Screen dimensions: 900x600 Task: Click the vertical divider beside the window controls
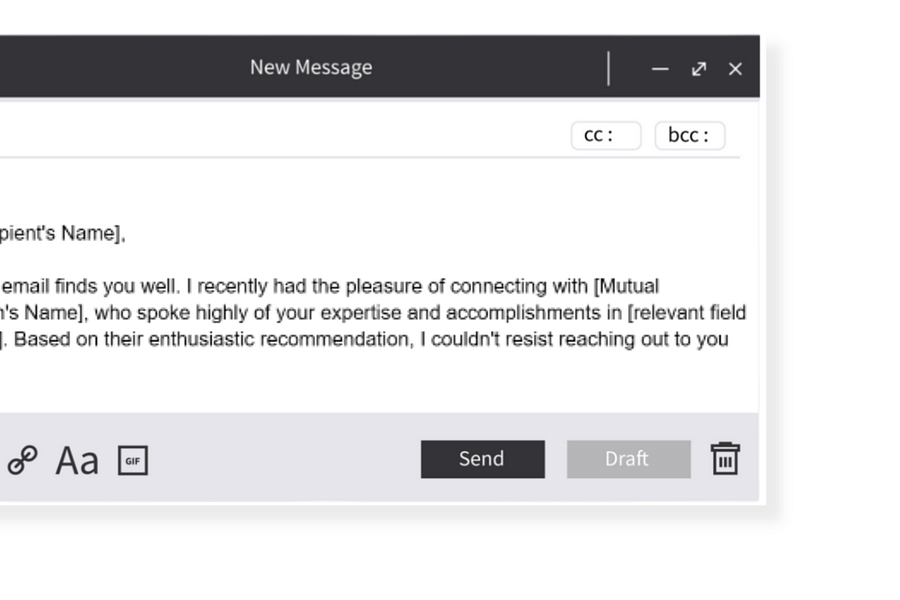click(x=609, y=67)
